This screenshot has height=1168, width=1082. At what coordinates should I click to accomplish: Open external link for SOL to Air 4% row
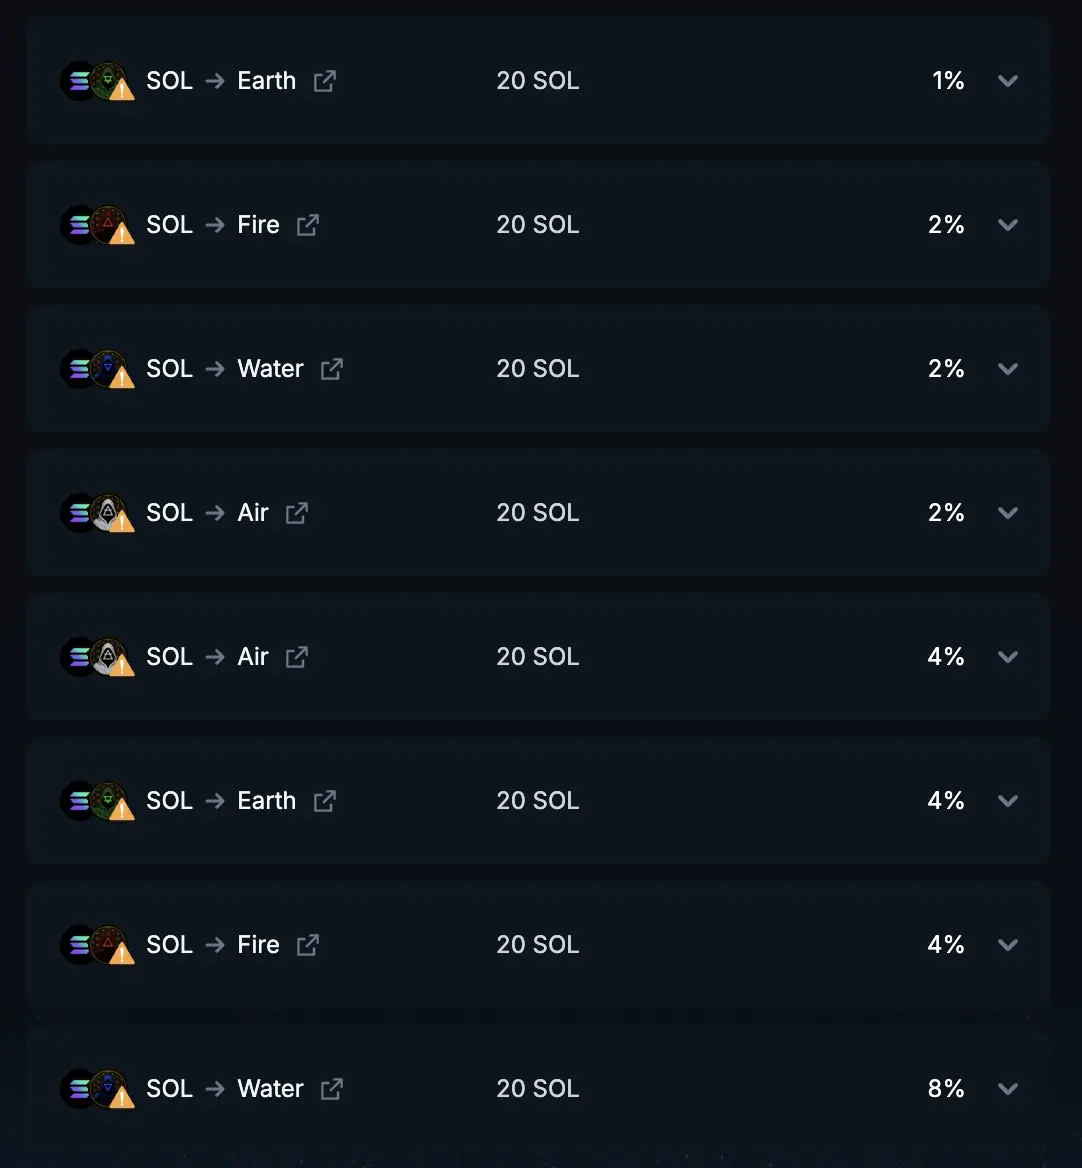click(296, 656)
